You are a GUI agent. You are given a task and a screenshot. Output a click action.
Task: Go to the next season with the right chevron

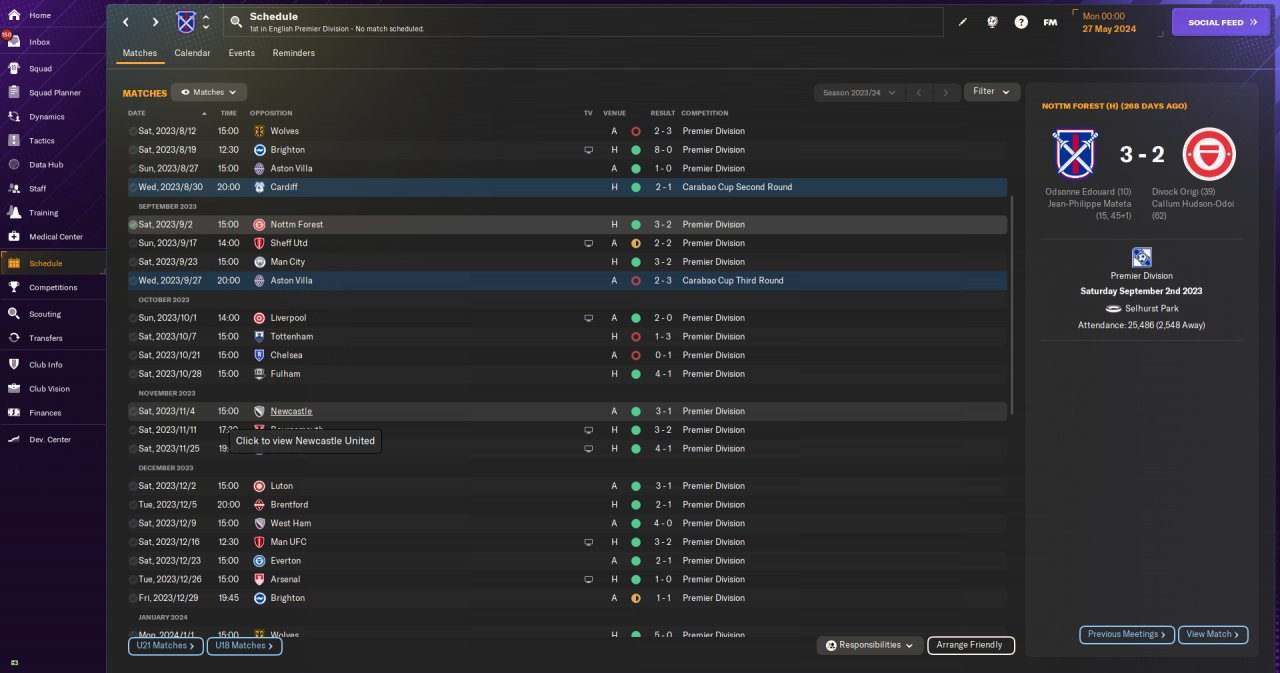[946, 92]
